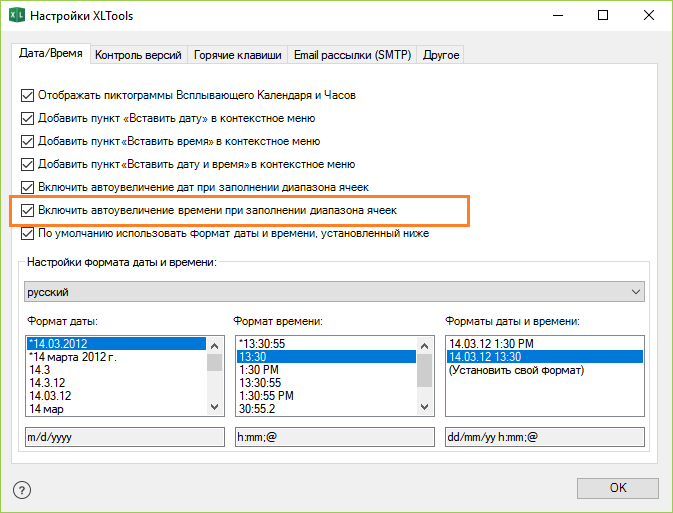Viewport: 673px width, 513px height.
Task: Switch to Контроль версий tab
Action: pyautogui.click(x=139, y=55)
